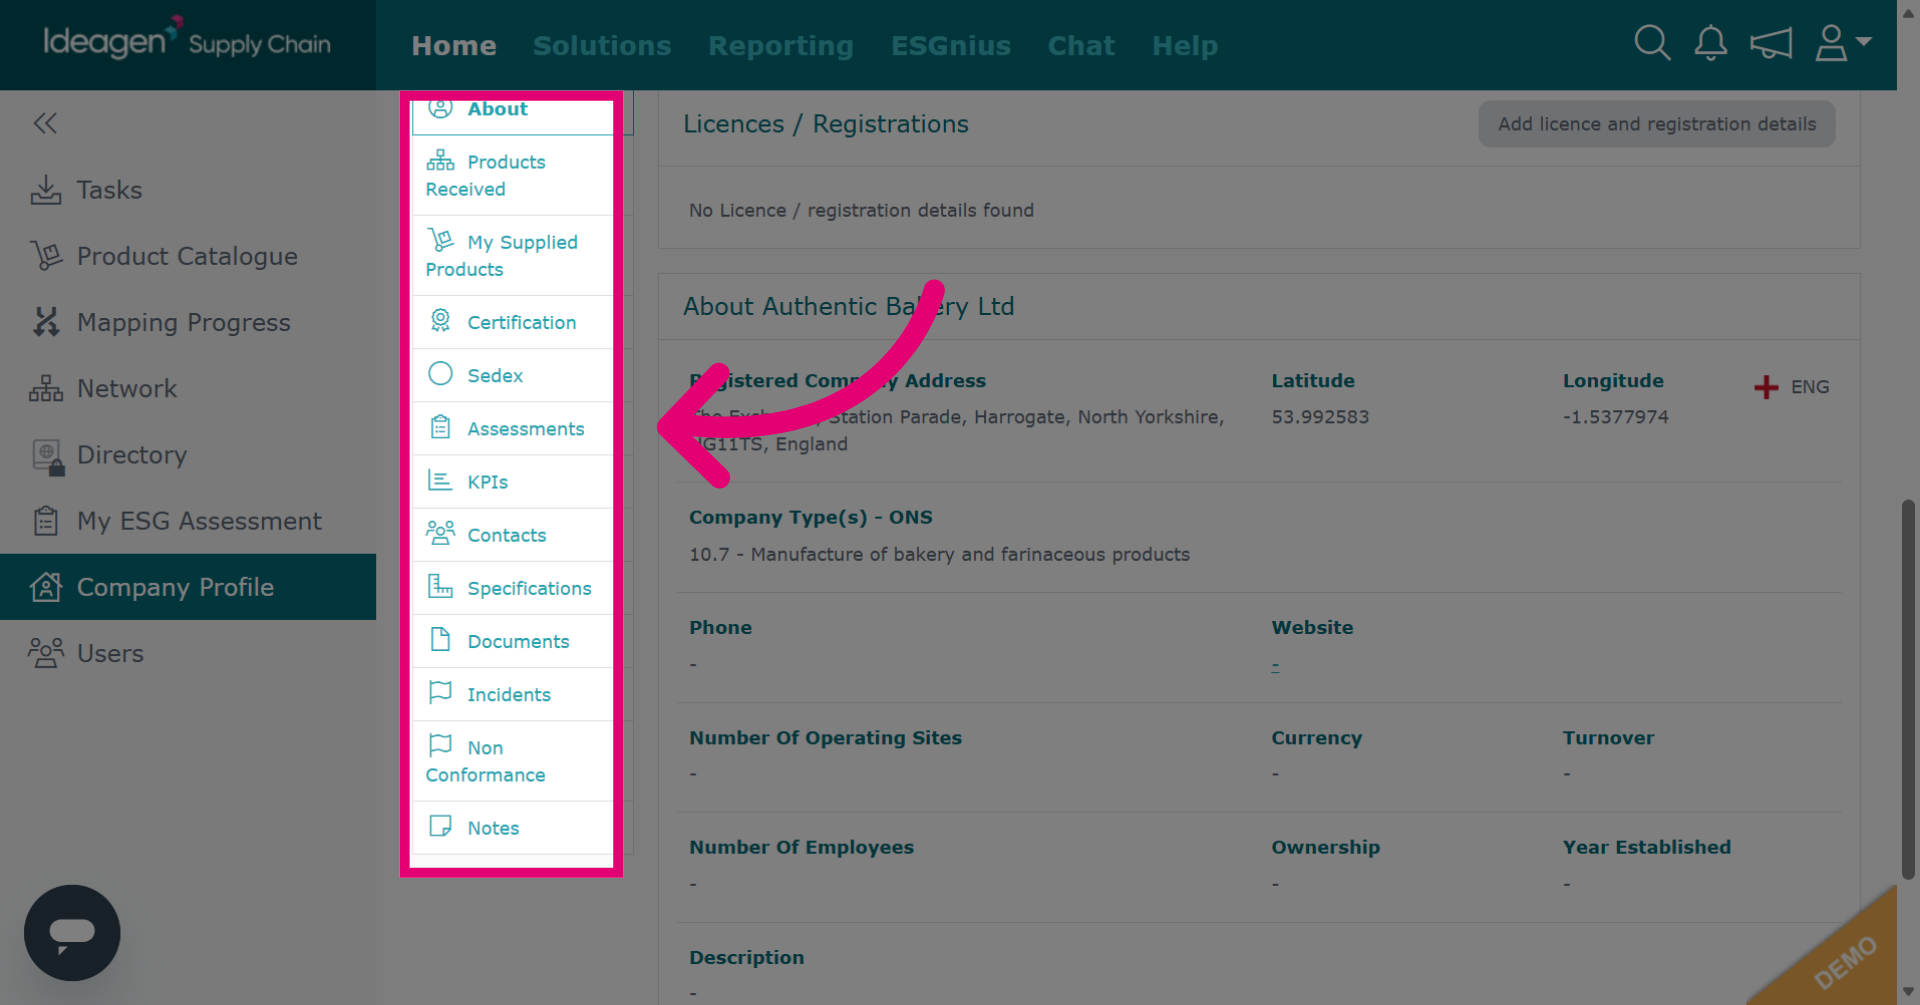This screenshot has width=1920, height=1005.
Task: Open the Solutions nav menu
Action: pyautogui.click(x=602, y=46)
